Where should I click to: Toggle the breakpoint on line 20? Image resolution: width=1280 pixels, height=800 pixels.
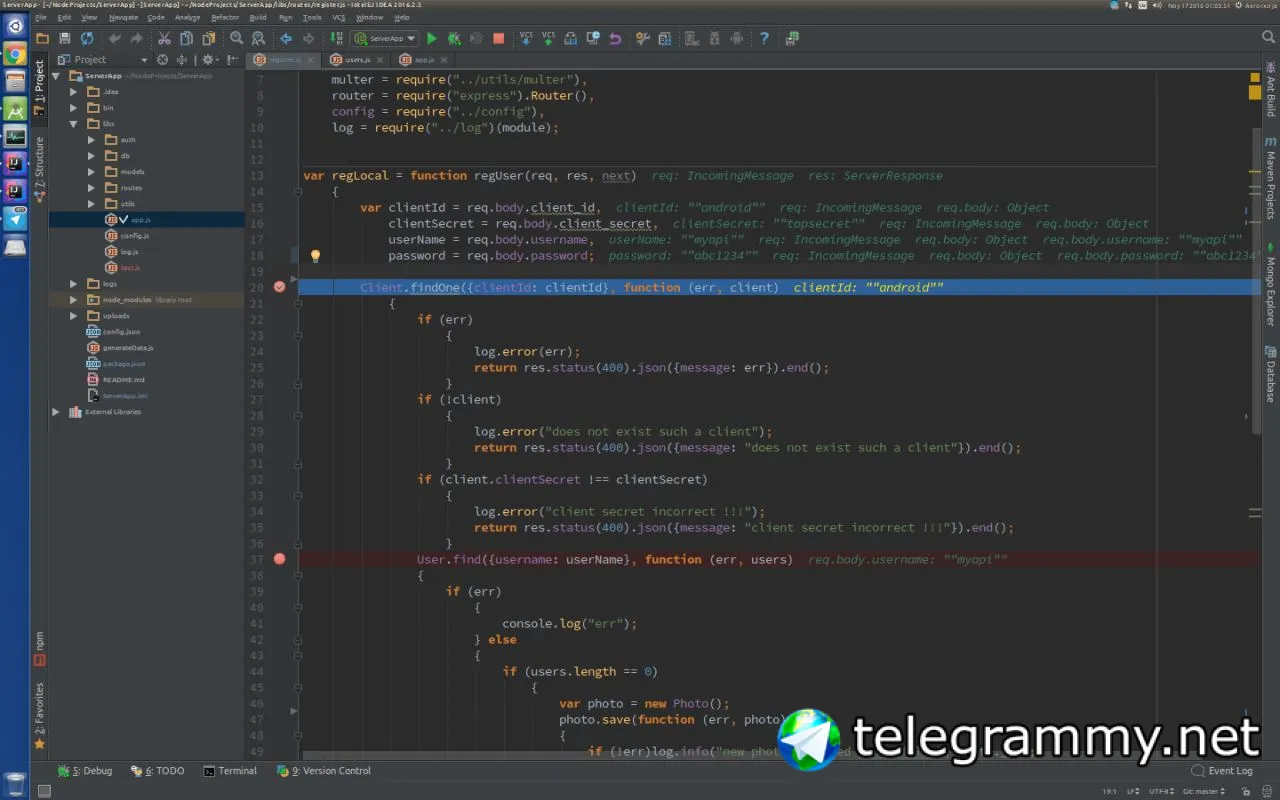pos(280,287)
